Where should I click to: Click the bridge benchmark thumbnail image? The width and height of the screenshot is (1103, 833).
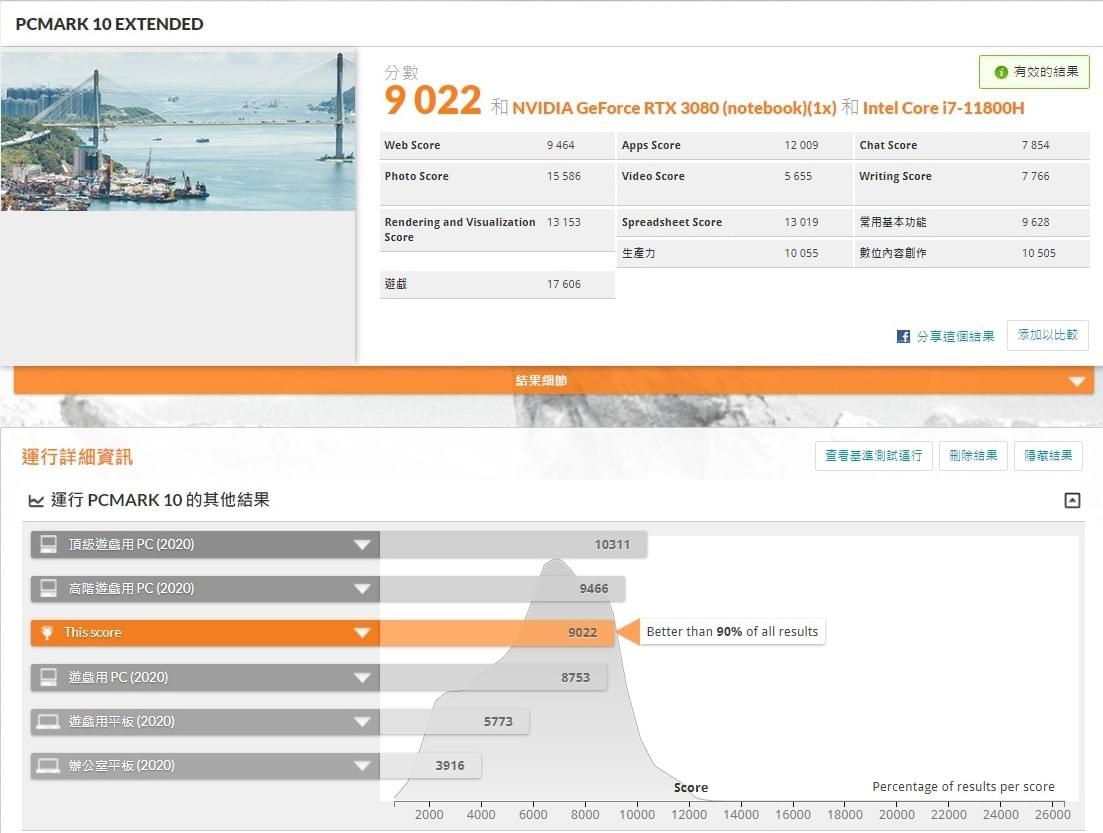[x=178, y=131]
